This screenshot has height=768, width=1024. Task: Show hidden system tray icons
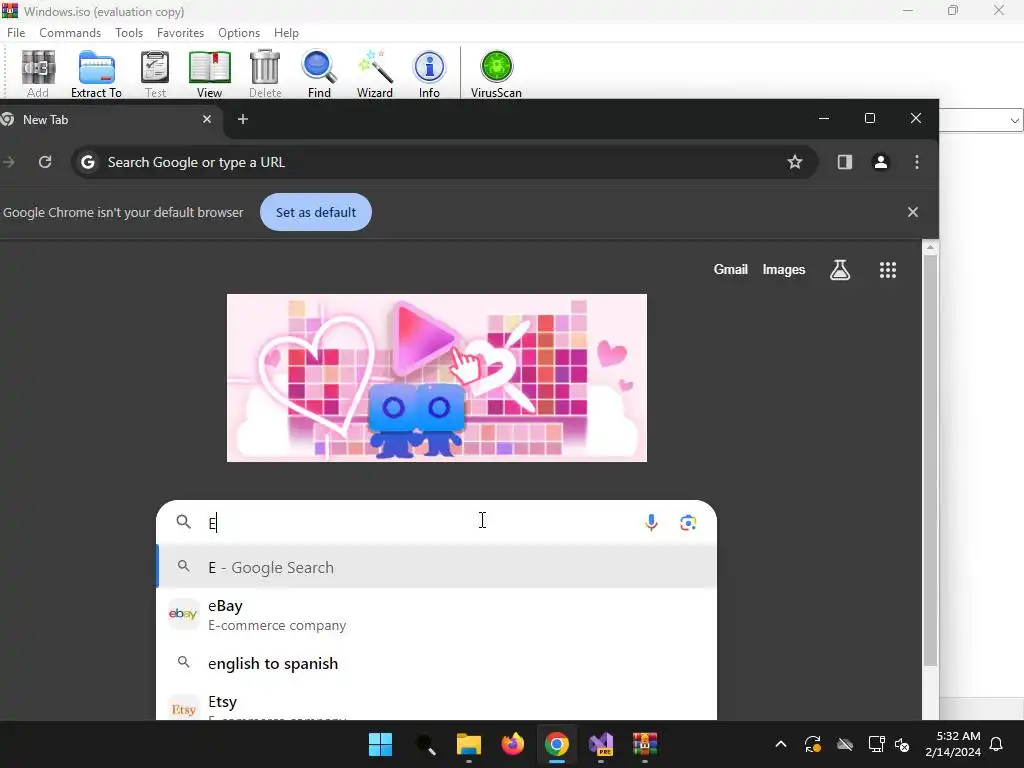tap(780, 744)
